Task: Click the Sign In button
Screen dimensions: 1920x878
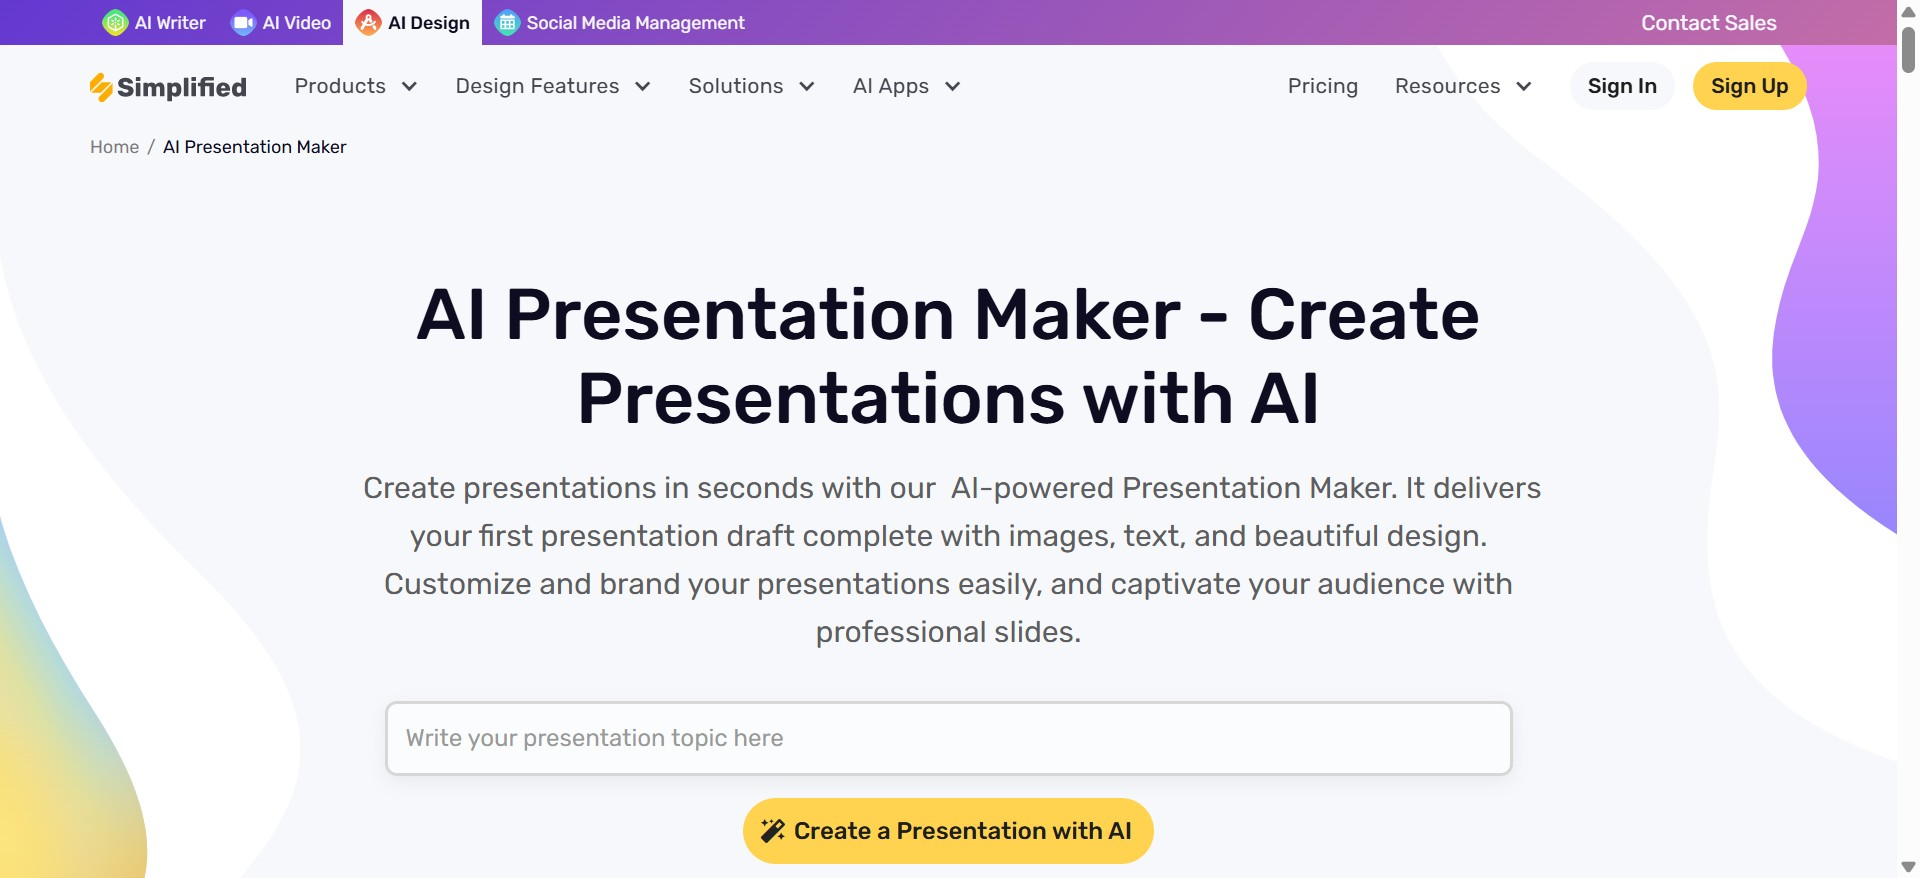Action: pyautogui.click(x=1622, y=86)
